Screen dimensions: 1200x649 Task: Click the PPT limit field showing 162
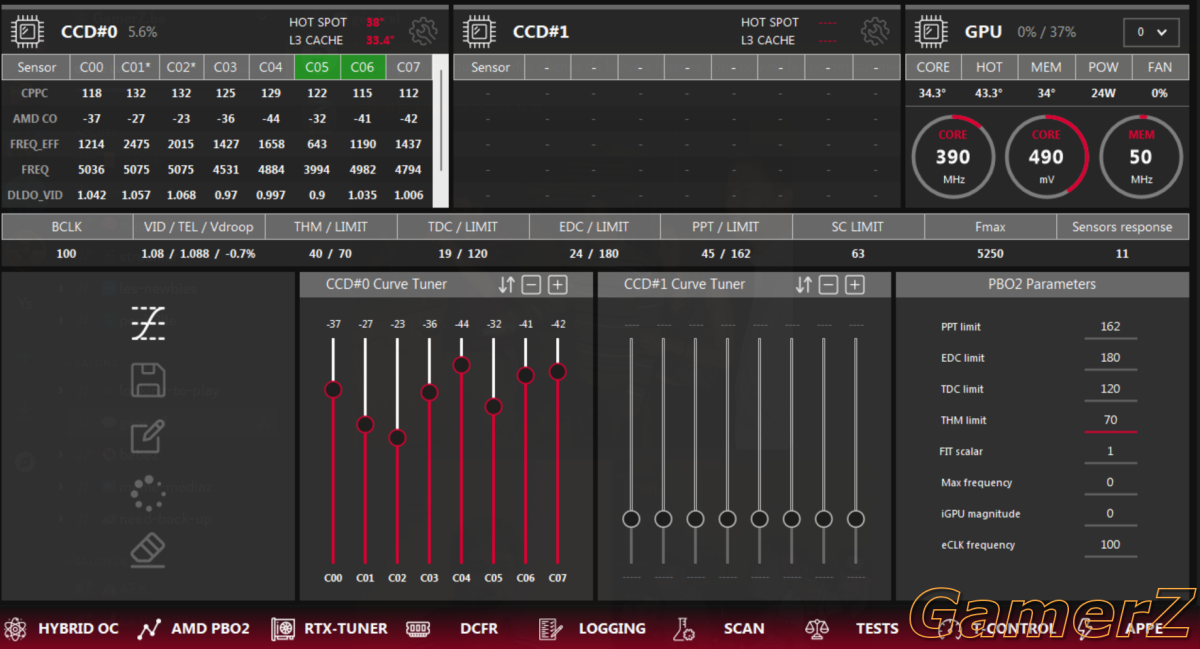pyautogui.click(x=1110, y=327)
